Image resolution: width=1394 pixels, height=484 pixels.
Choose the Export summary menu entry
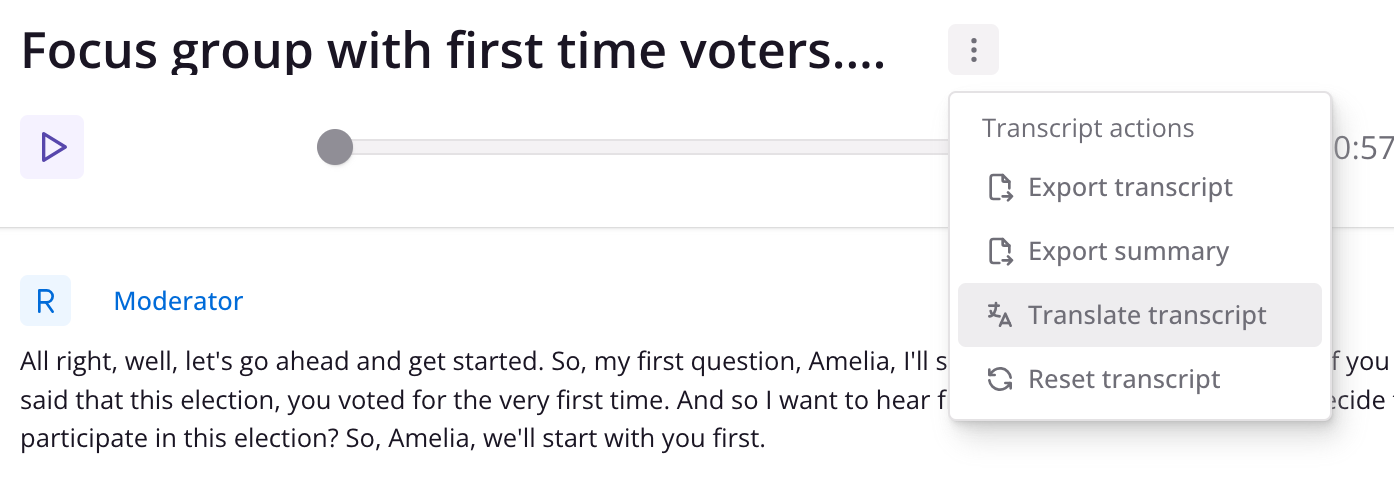coord(1139,252)
